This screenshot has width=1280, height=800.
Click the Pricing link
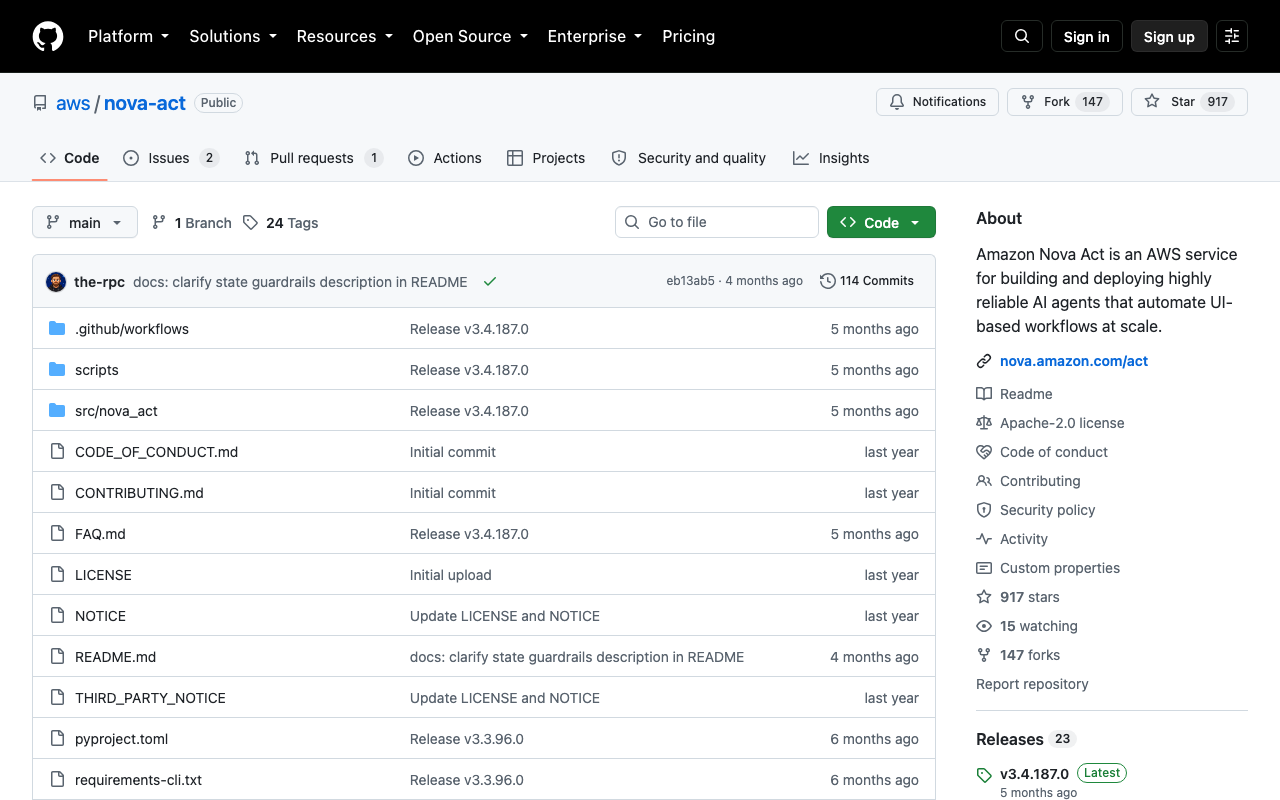(689, 36)
